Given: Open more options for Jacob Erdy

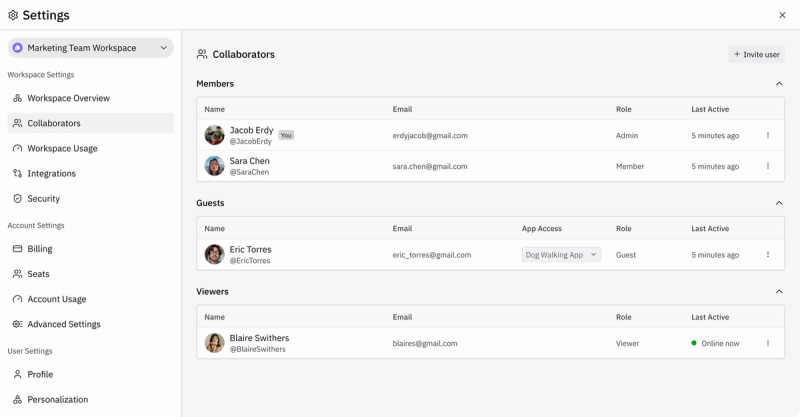Looking at the screenshot, I should click(768, 135).
